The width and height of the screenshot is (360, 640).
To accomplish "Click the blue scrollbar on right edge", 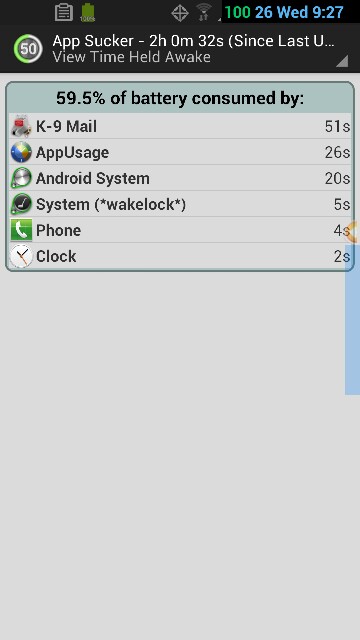I will click(353, 319).
